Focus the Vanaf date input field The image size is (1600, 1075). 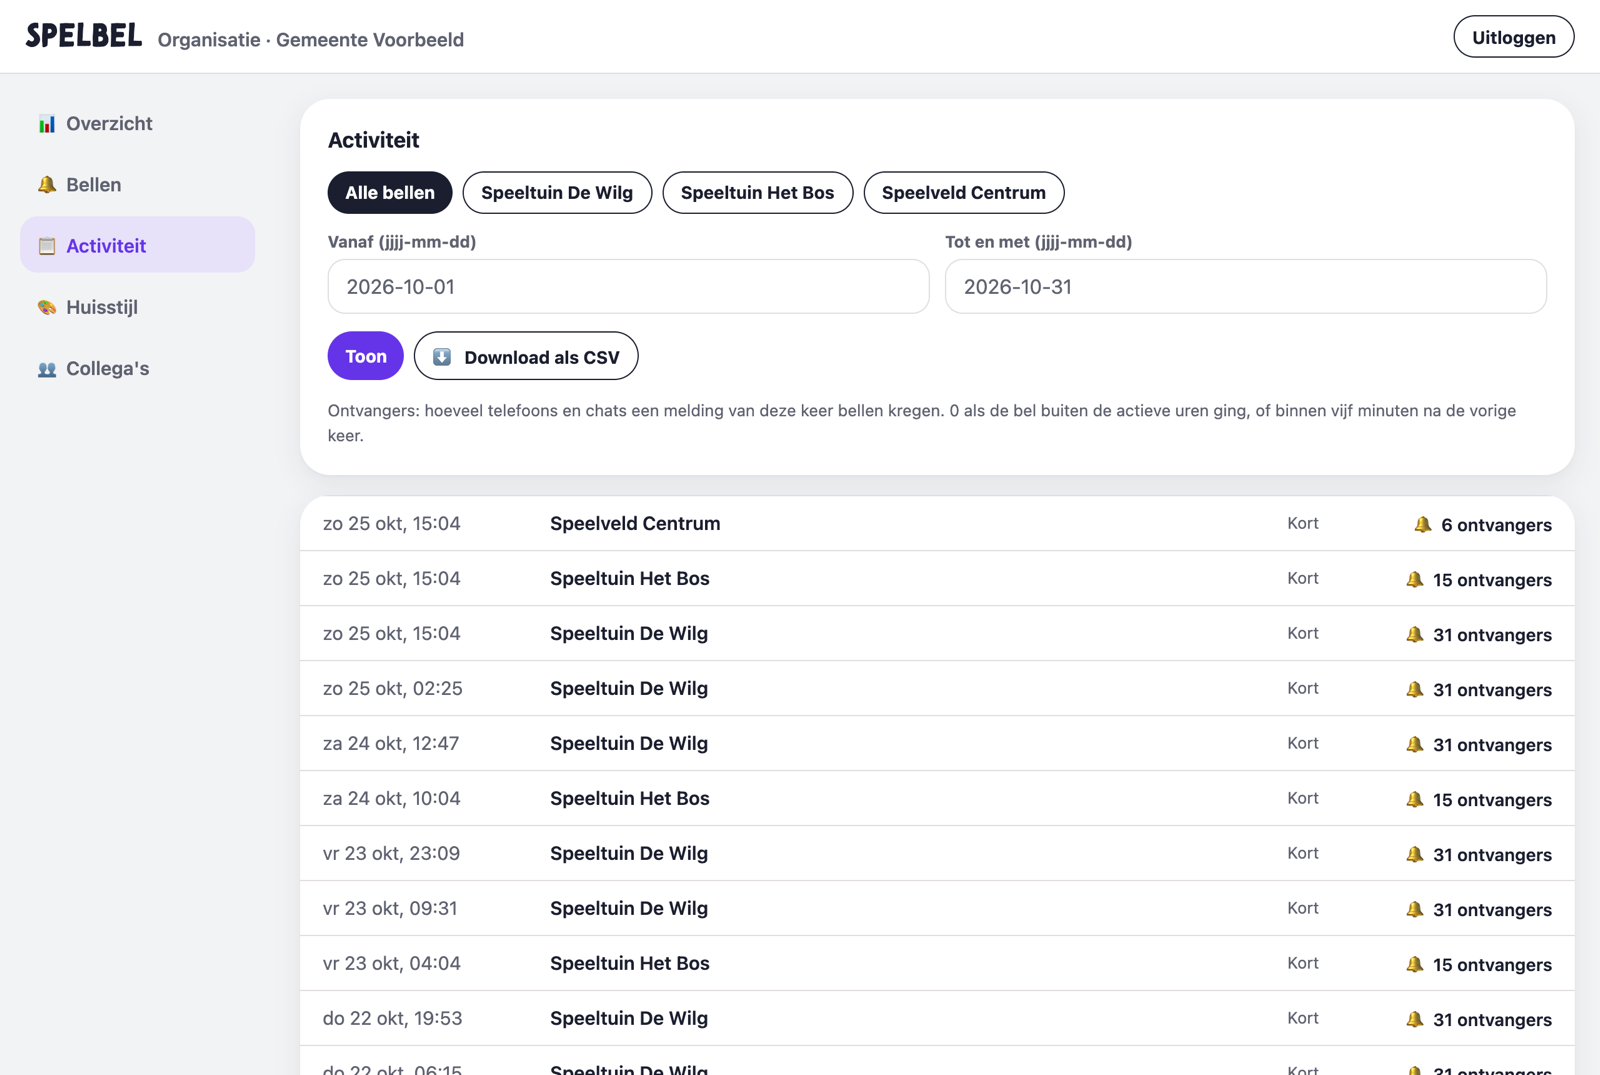pos(628,287)
